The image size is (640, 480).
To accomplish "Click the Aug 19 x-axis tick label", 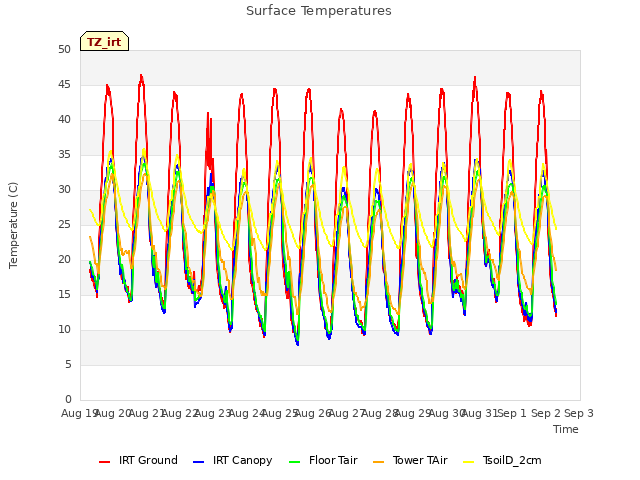I will [78, 413].
